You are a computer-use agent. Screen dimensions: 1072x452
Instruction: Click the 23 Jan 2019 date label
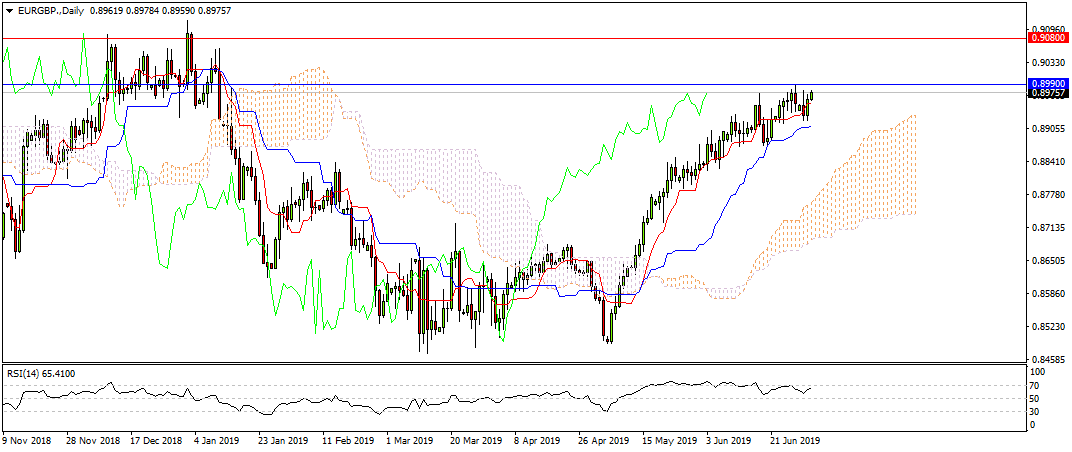[x=280, y=439]
